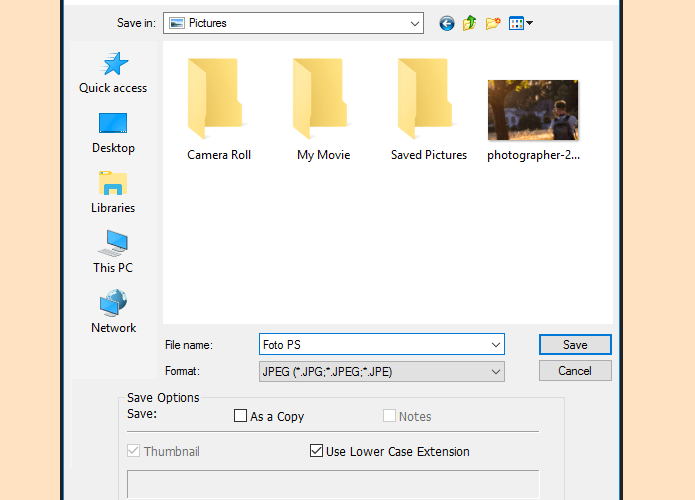Create a new folder
695x500 pixels.
coord(493,23)
